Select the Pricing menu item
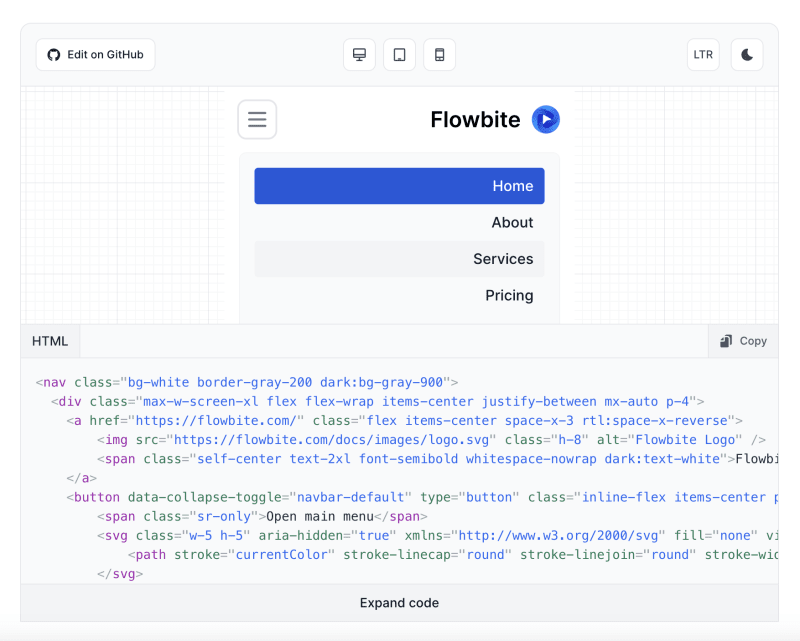Viewport: 800px width, 641px height. pyautogui.click(x=399, y=295)
